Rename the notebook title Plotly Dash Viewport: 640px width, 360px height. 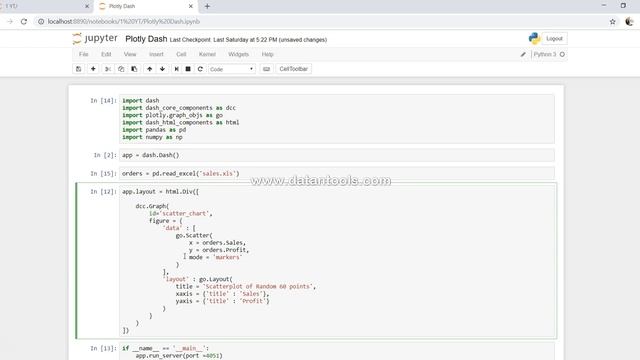pyautogui.click(x=146, y=39)
